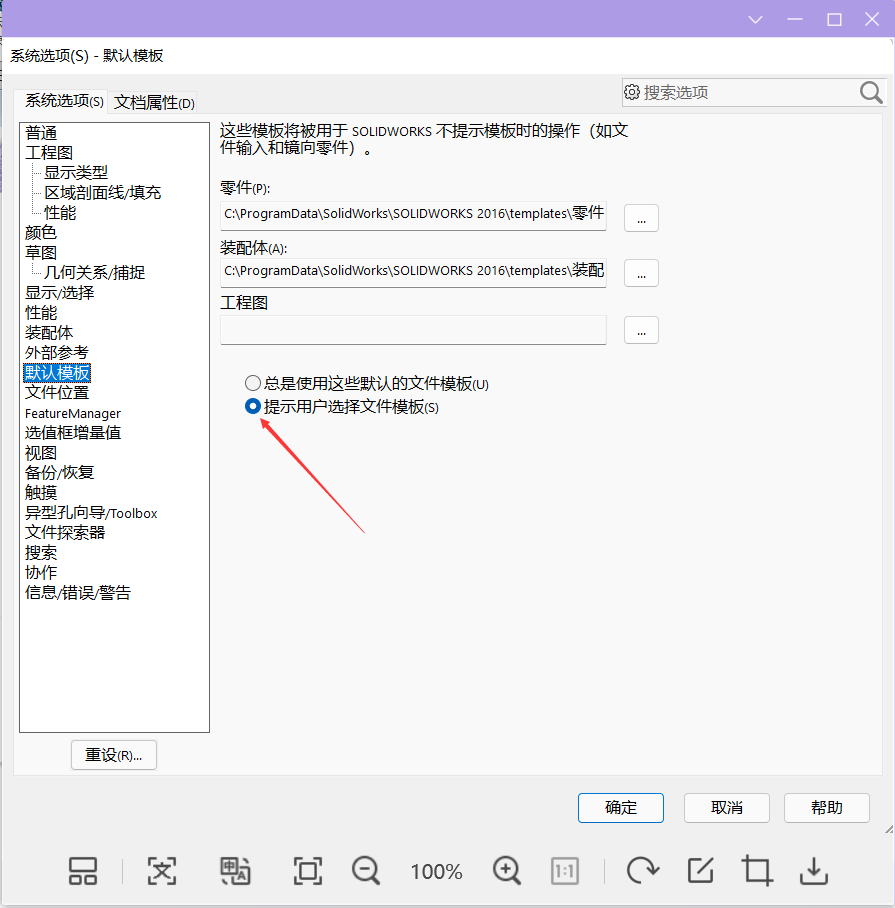Click the browse button next to 工程图
The height and width of the screenshot is (908, 895).
click(640, 330)
